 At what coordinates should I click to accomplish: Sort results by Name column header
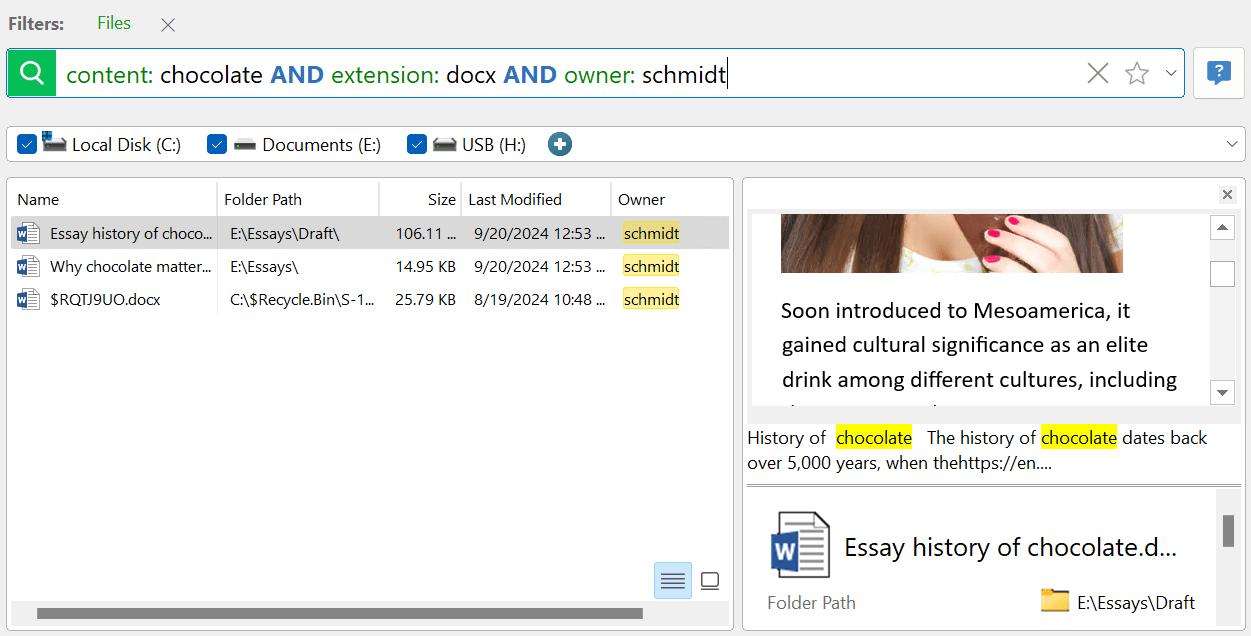pos(38,199)
